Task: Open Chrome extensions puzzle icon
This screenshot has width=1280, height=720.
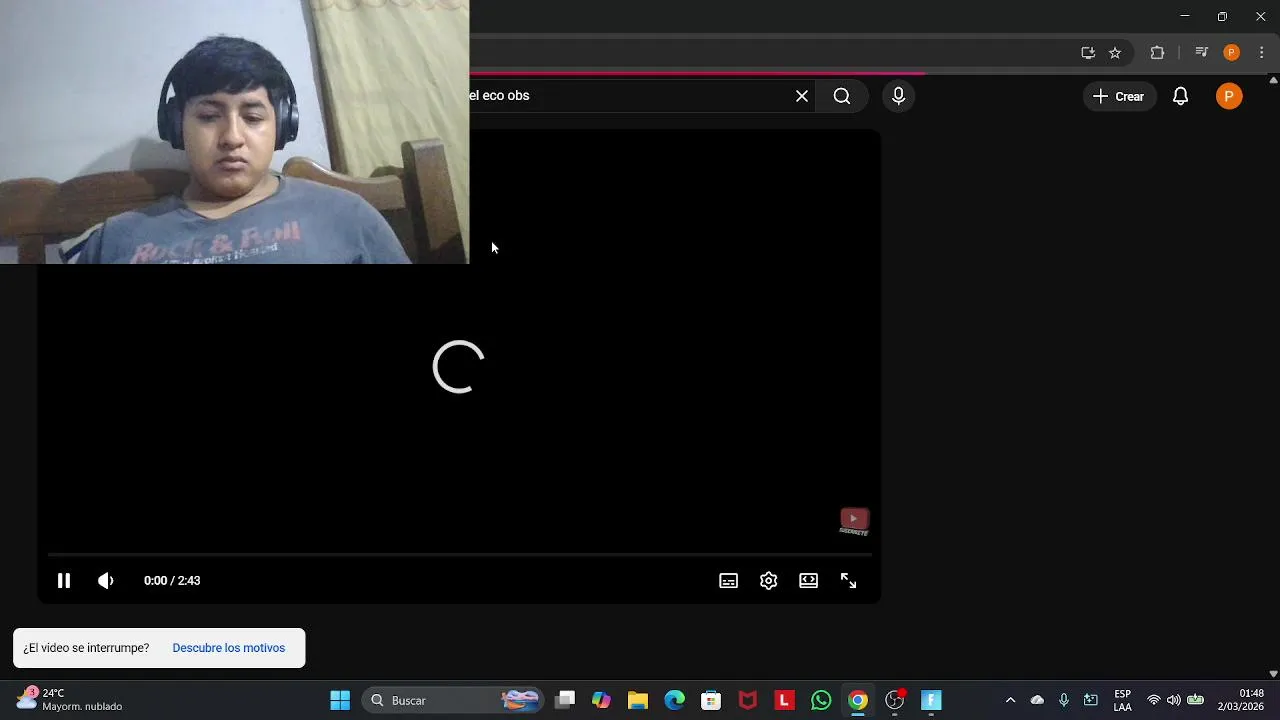Action: (x=1157, y=53)
